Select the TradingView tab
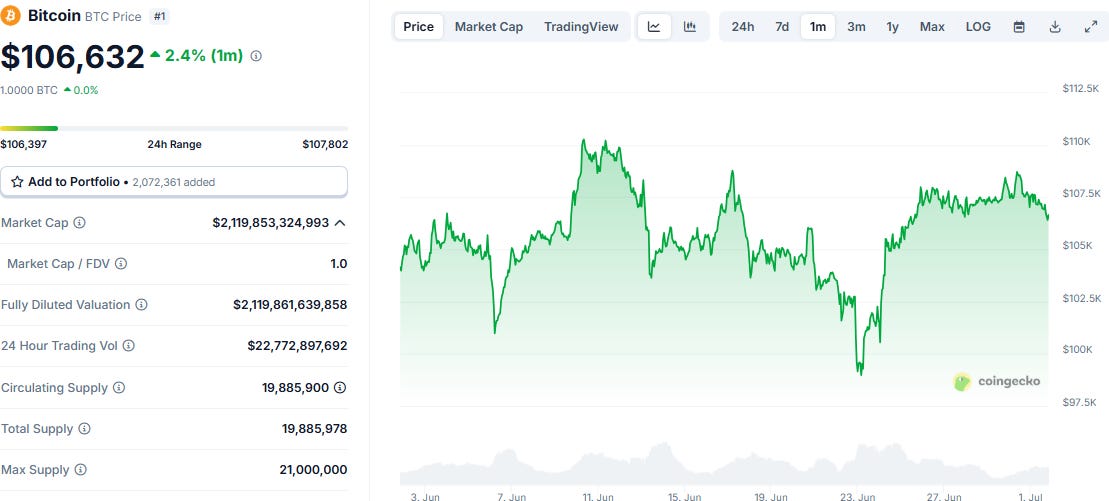Screen dimensions: 1109x501 click(x=581, y=27)
